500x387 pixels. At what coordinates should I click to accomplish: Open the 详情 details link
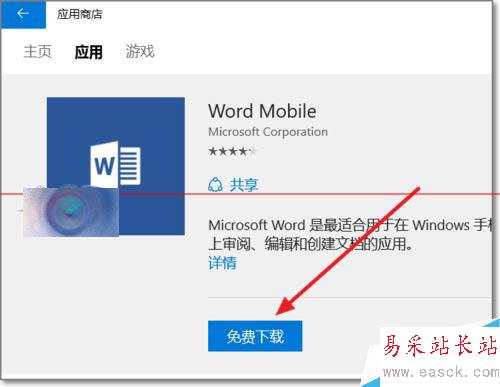click(222, 263)
